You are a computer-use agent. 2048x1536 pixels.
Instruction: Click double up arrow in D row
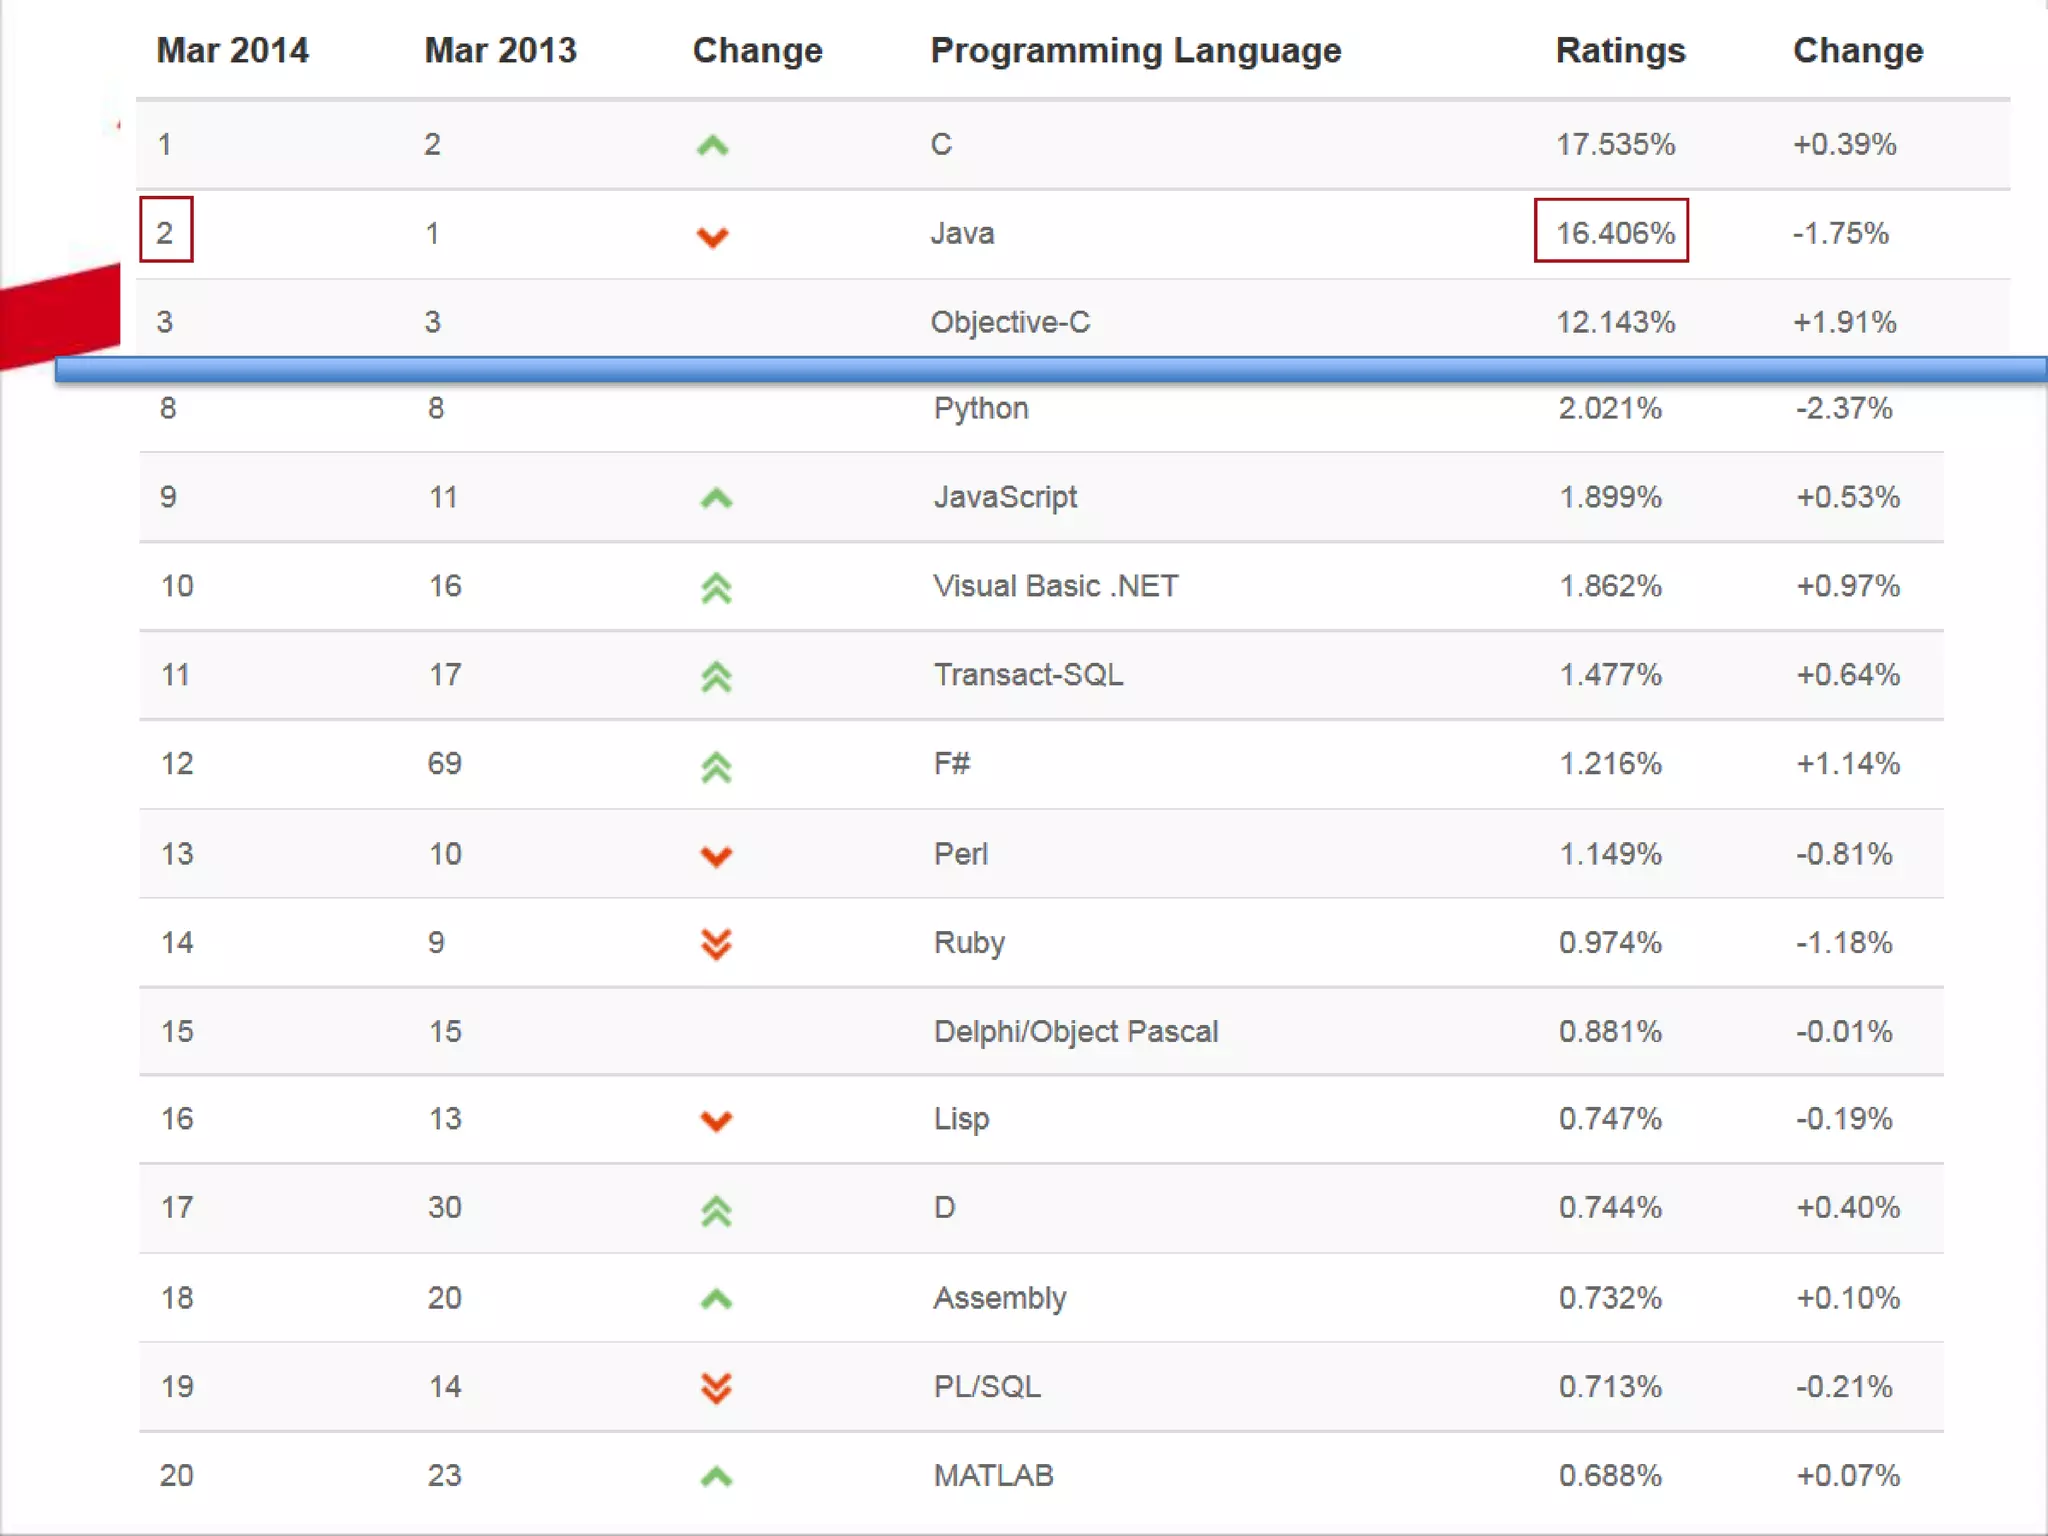716,1211
